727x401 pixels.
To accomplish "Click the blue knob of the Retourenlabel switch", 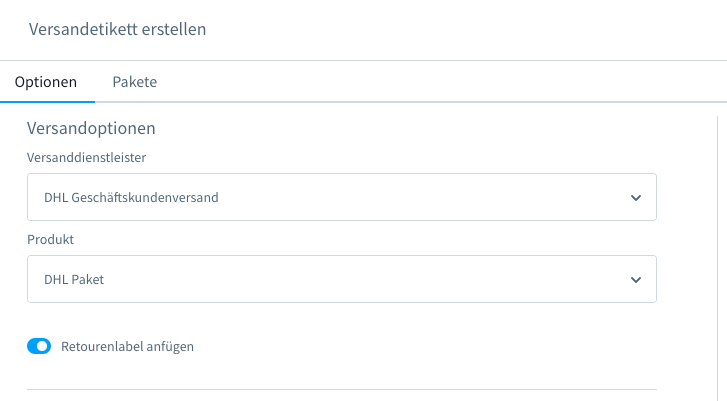I will tap(43, 347).
